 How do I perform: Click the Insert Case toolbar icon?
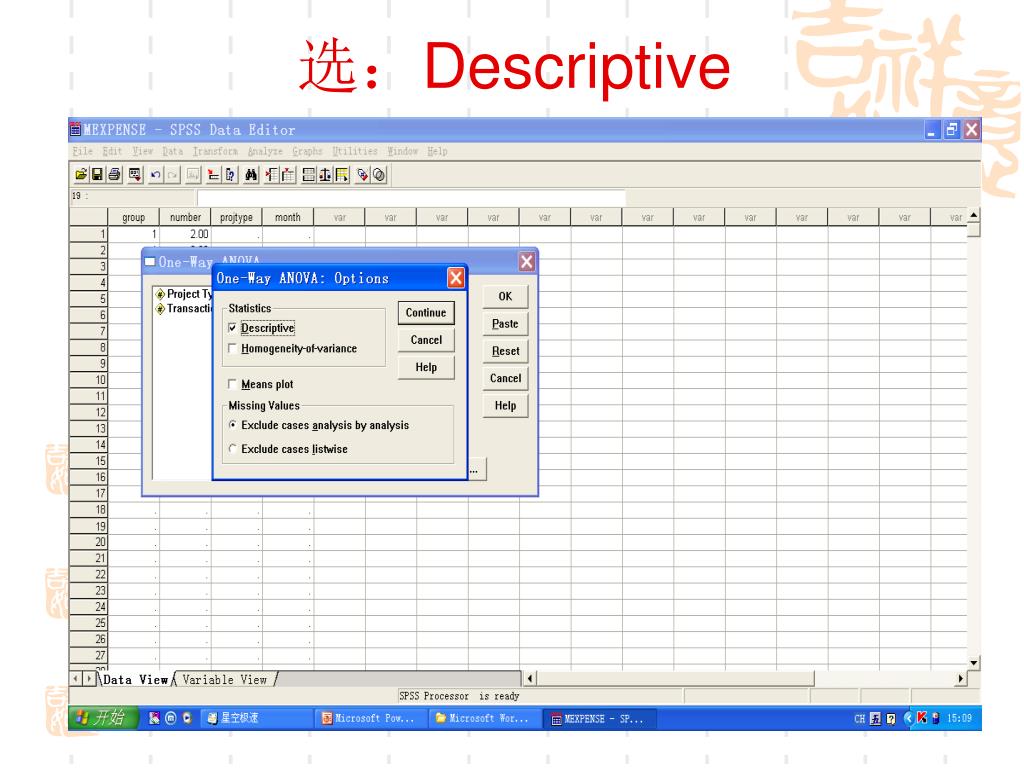[271, 175]
